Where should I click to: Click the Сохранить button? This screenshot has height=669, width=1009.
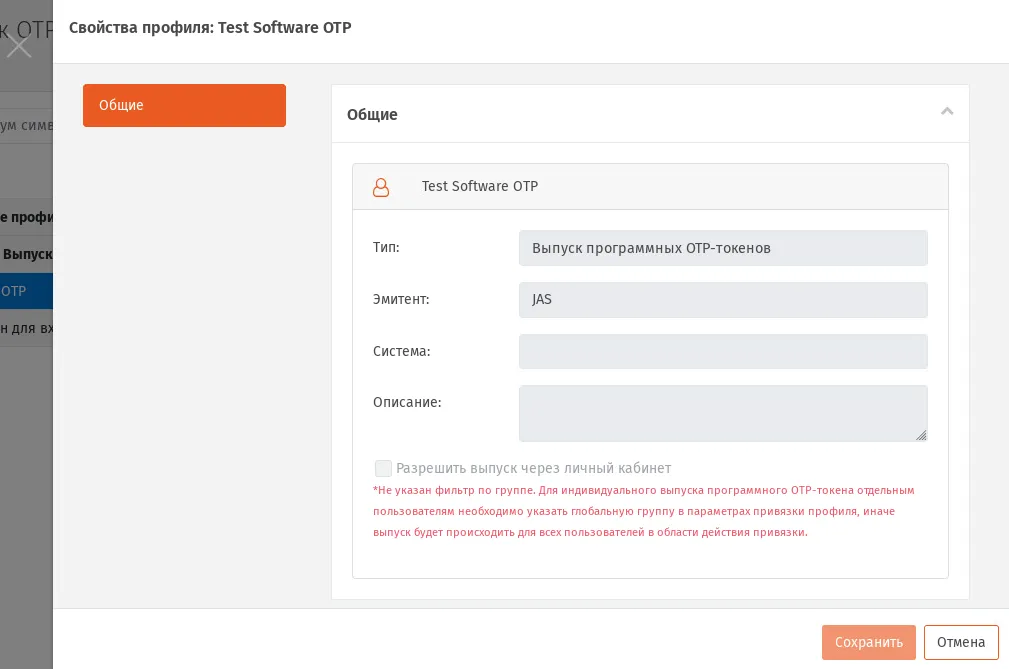(869, 643)
